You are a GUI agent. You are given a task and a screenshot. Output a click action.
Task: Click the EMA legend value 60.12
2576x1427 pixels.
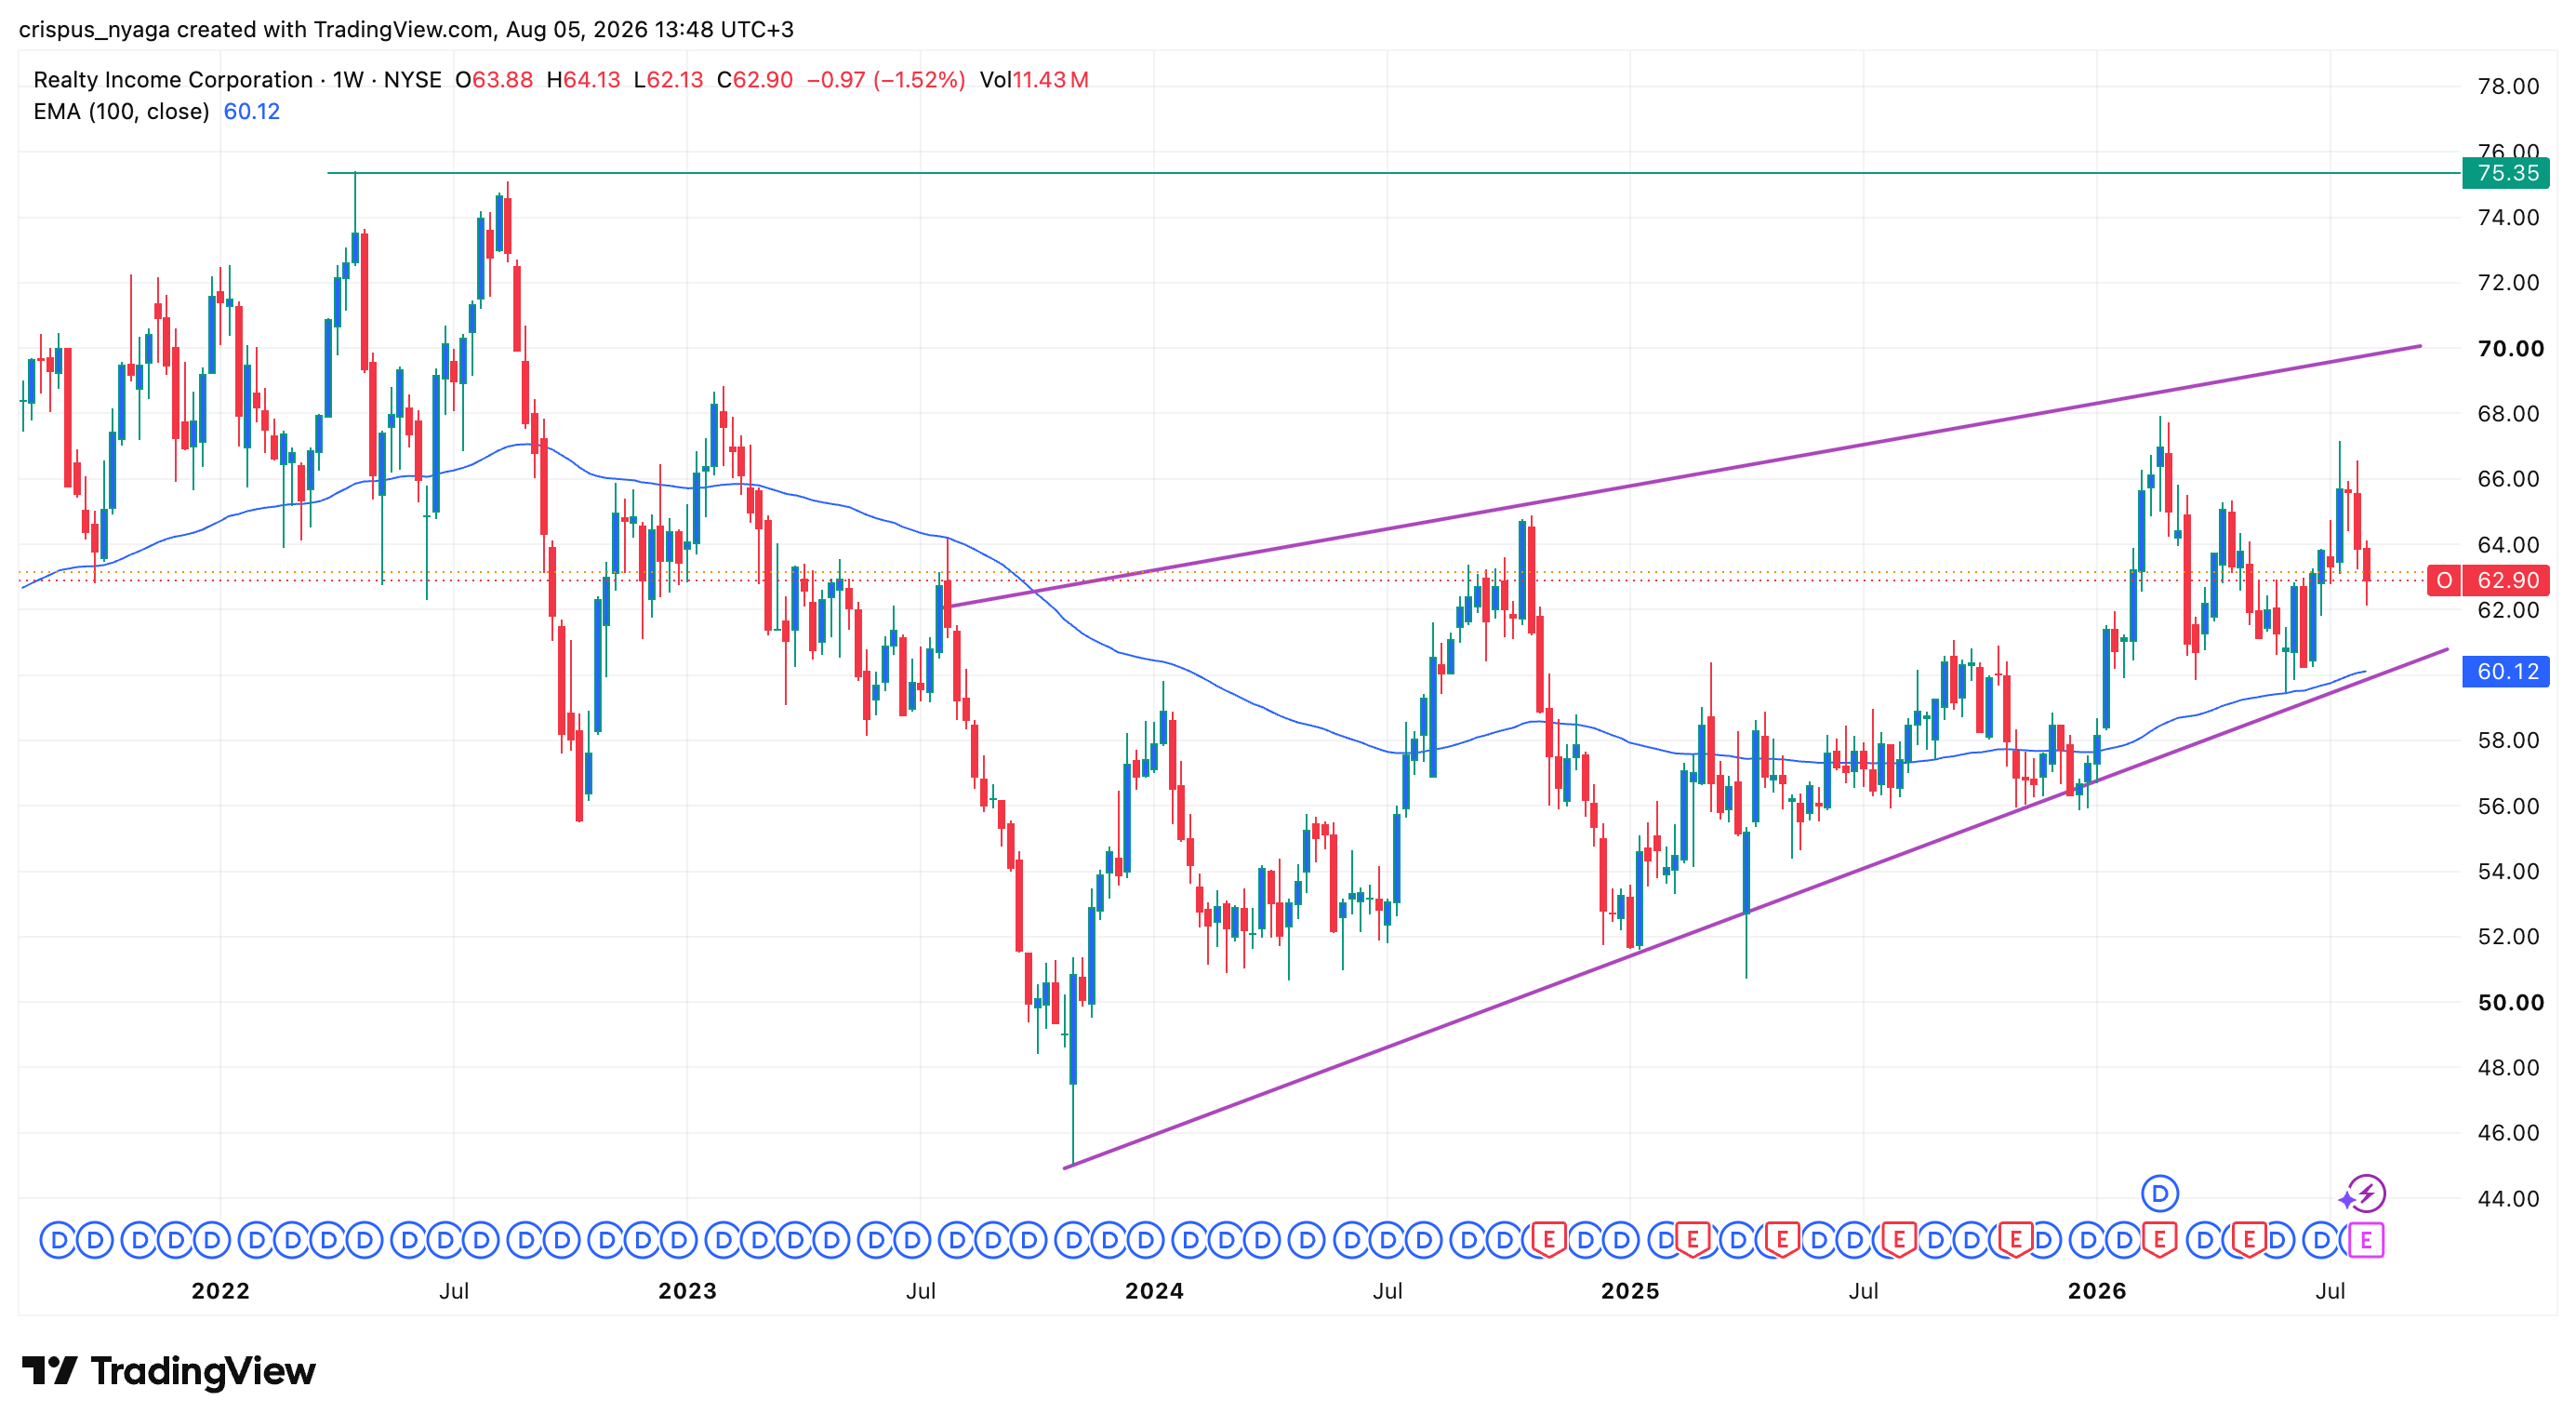252,111
